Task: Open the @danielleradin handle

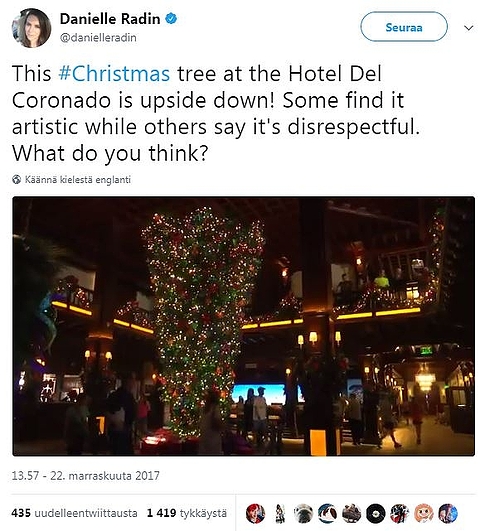Action: point(98,38)
